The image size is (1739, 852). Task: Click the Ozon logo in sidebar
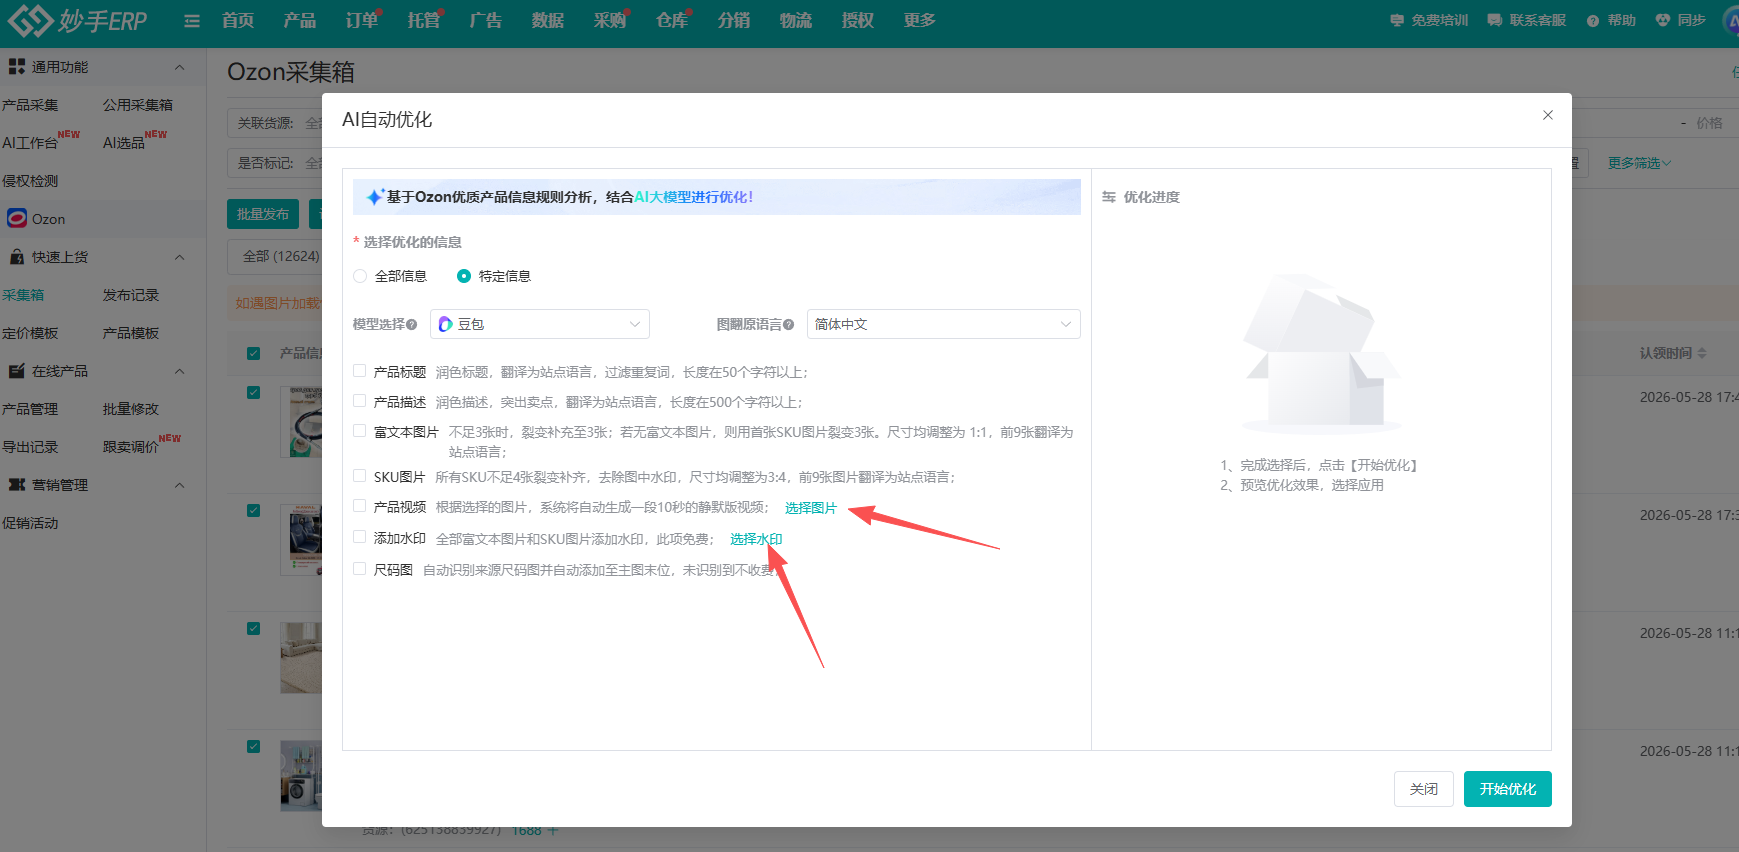pos(17,218)
